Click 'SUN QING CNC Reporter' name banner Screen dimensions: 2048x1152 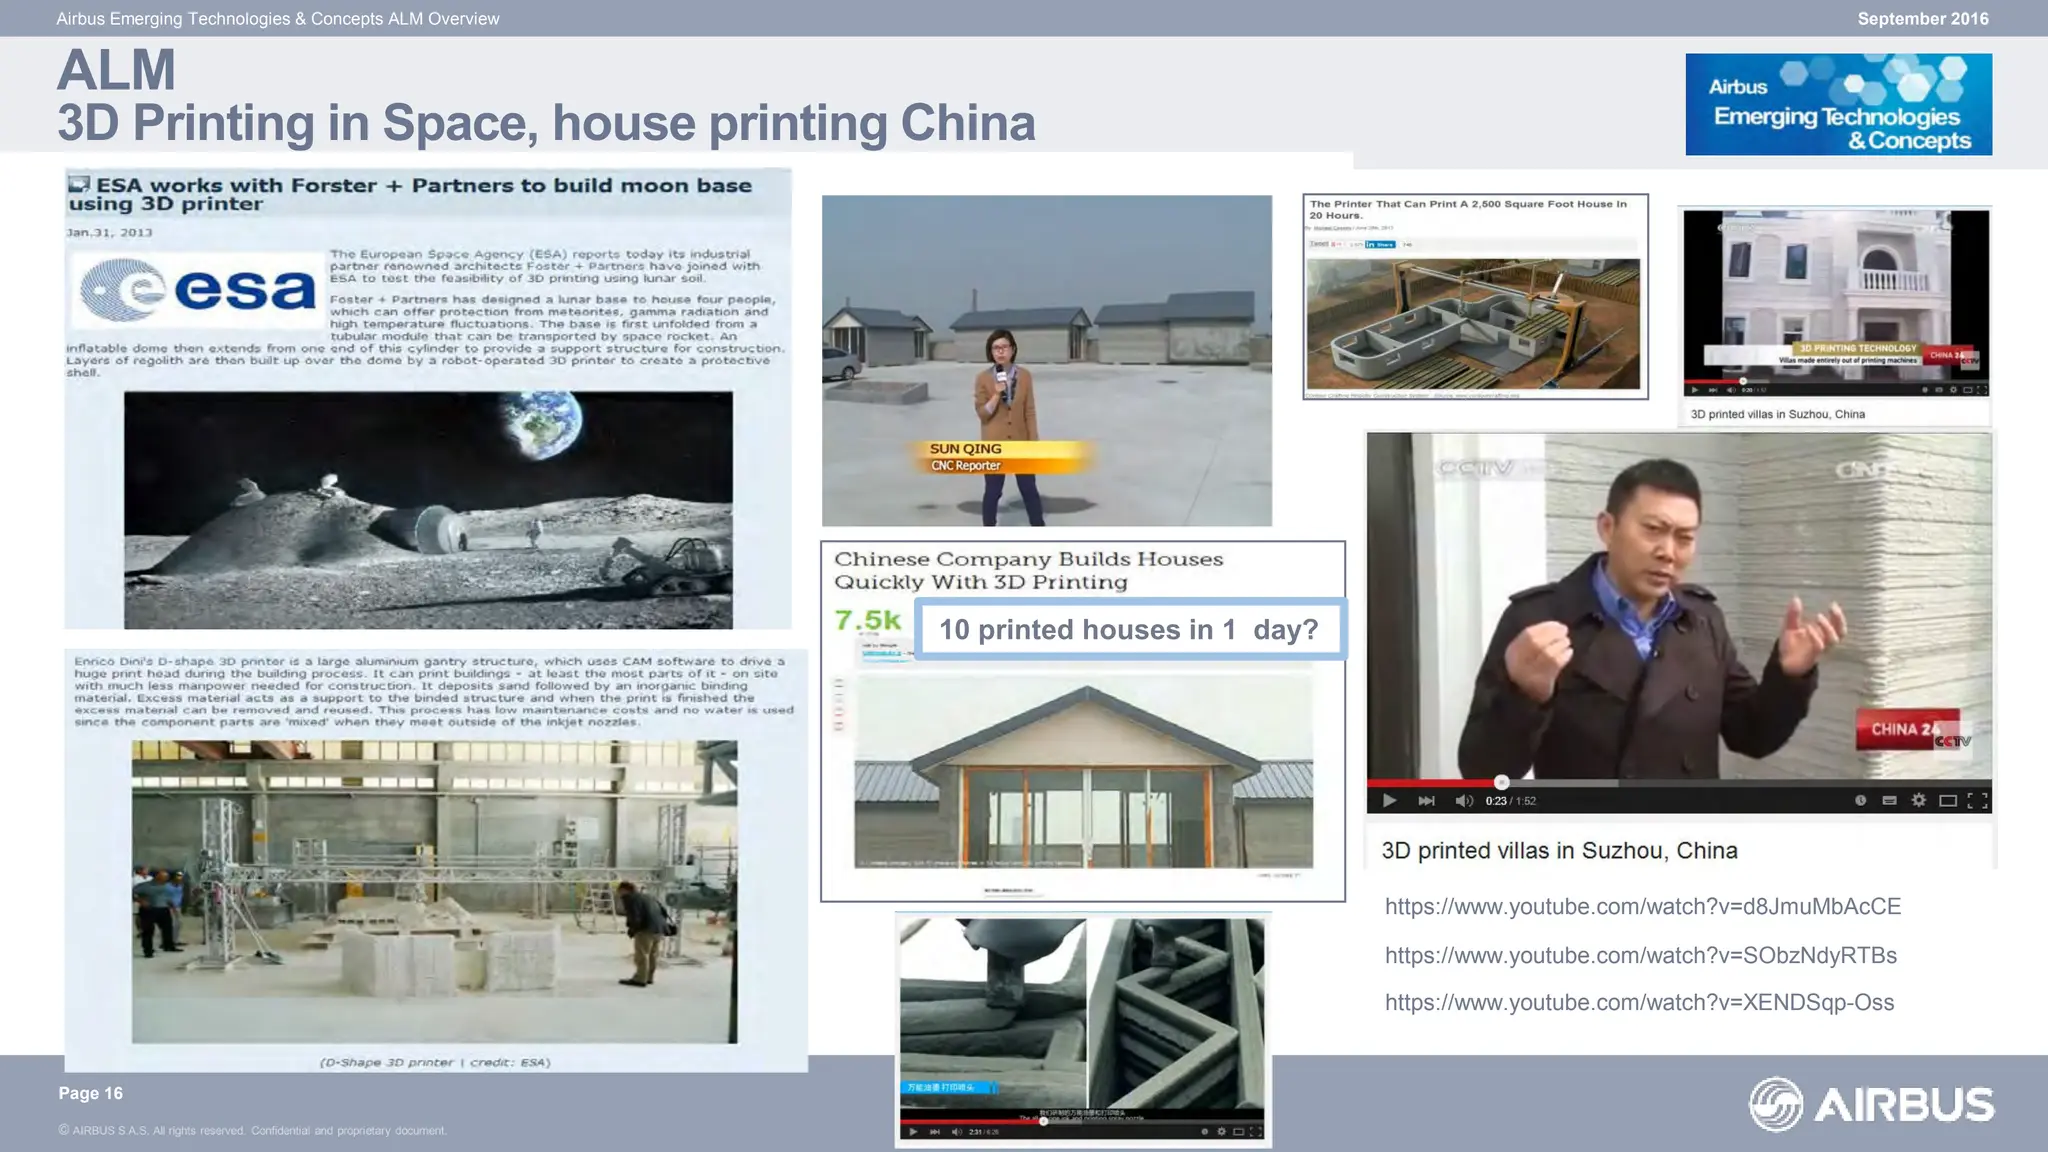pos(1005,457)
